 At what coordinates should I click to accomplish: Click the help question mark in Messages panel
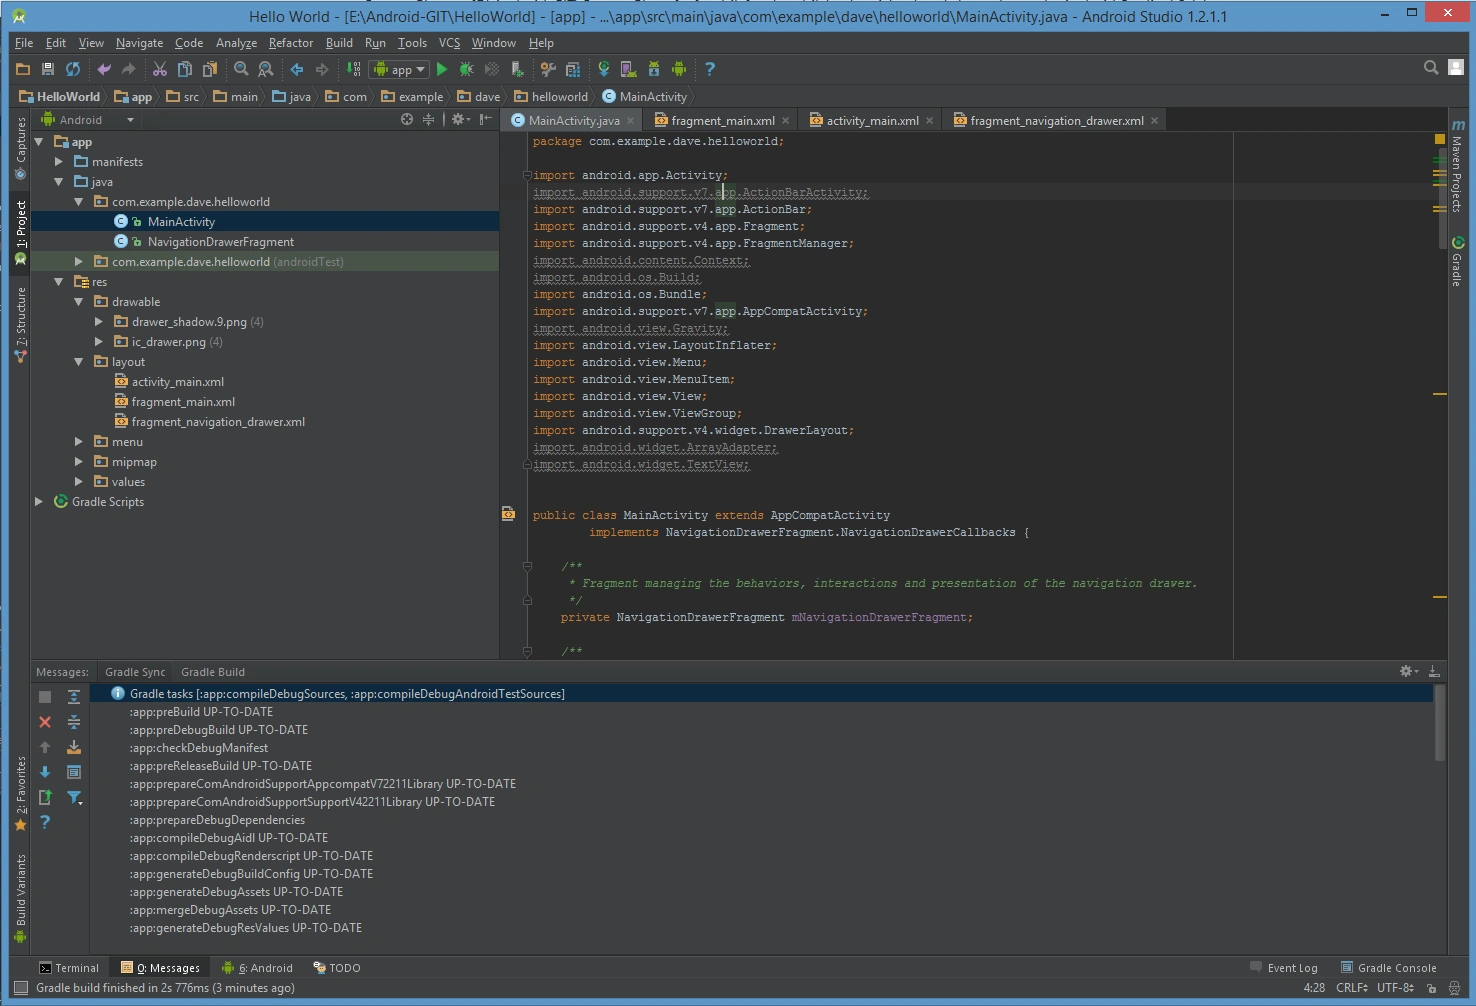pyautogui.click(x=45, y=823)
